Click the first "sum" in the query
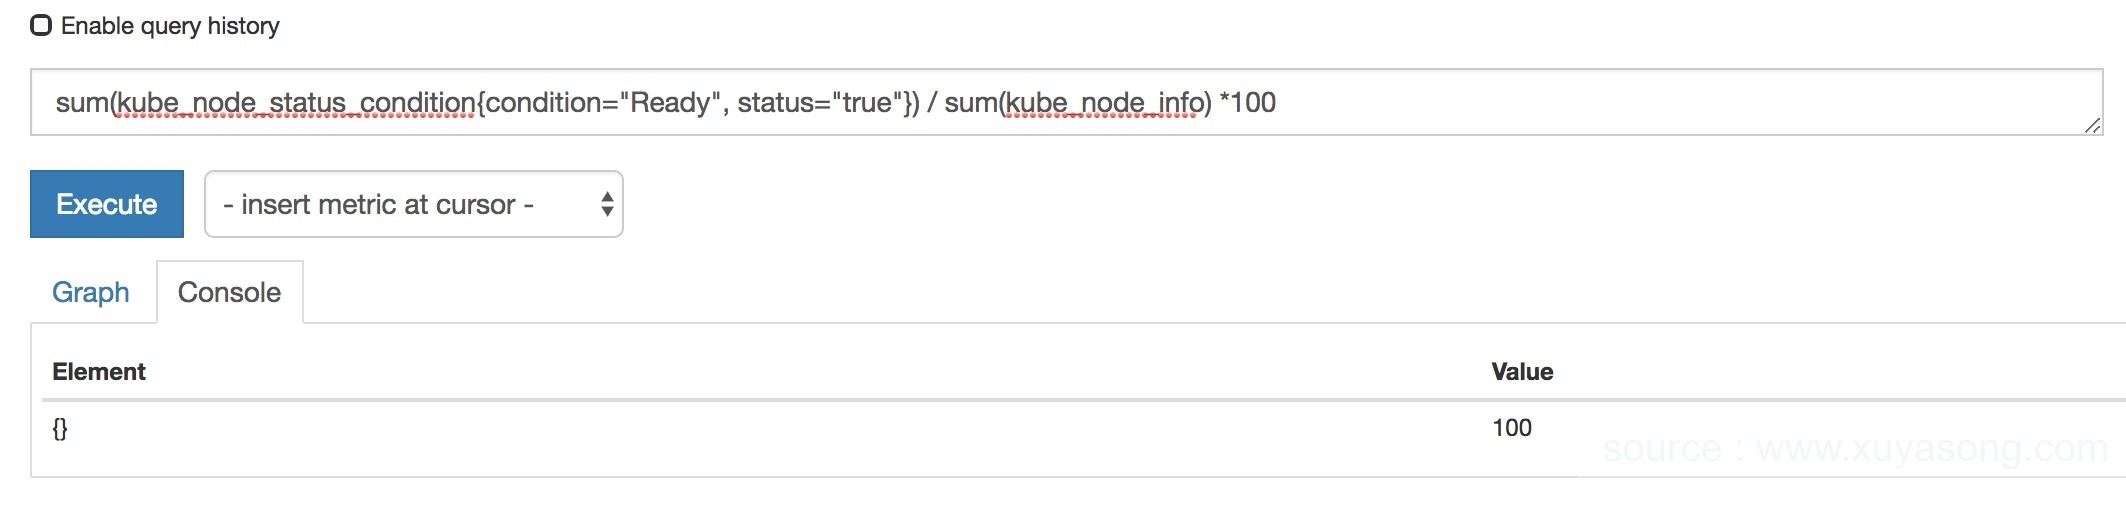Viewport: 2126px width, 510px height. pos(80,103)
